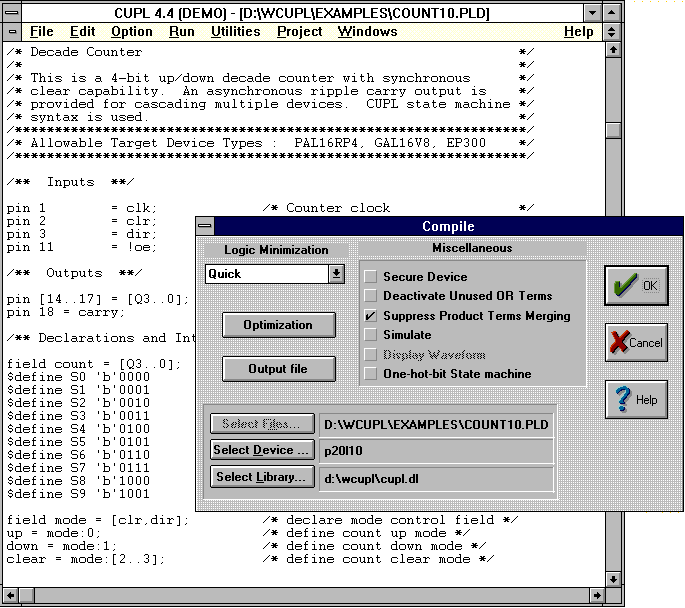The height and width of the screenshot is (608, 685).
Task: Click the document restore arrows icon
Action: (612, 32)
